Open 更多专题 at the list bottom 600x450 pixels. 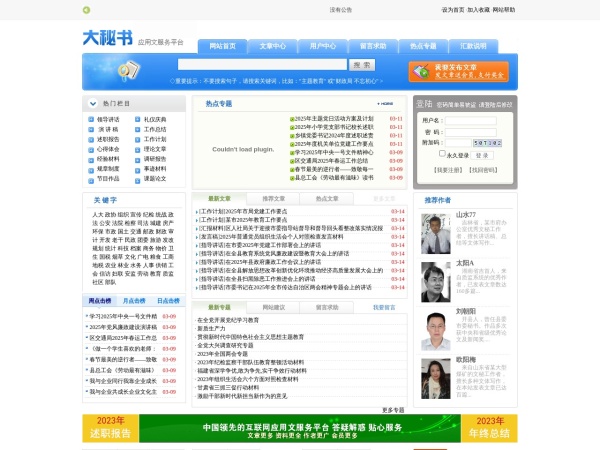[393, 410]
